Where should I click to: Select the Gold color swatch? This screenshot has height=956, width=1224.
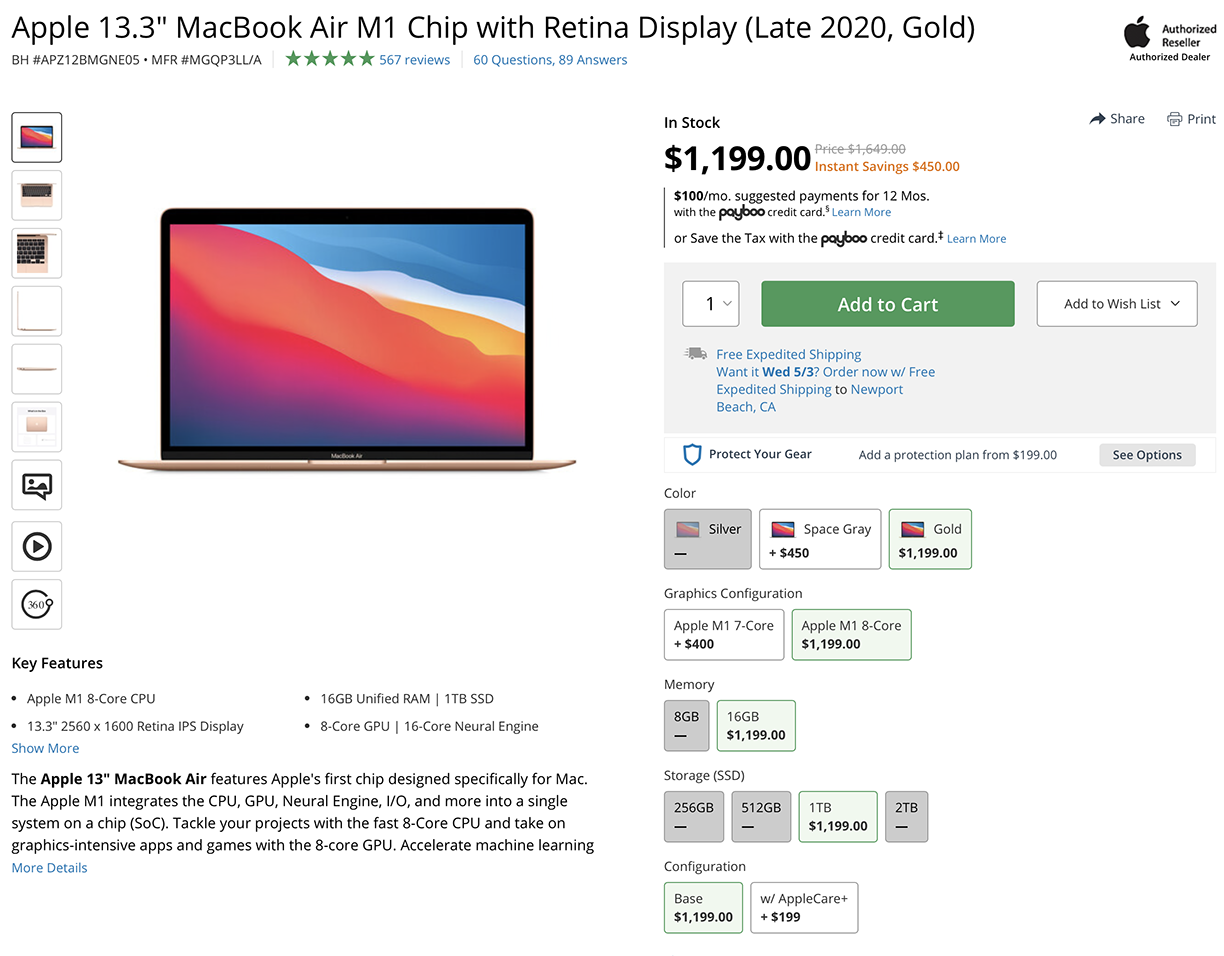click(x=930, y=539)
